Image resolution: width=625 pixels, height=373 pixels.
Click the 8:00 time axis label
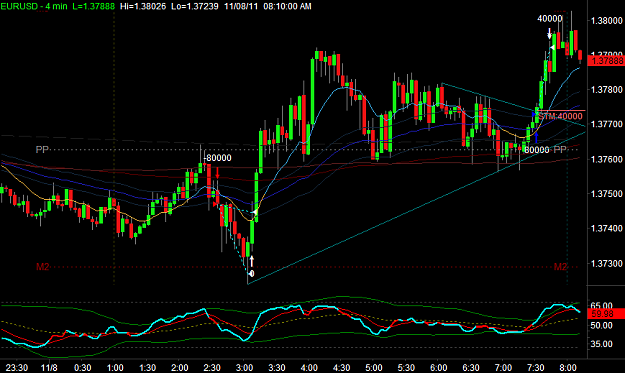(x=568, y=367)
